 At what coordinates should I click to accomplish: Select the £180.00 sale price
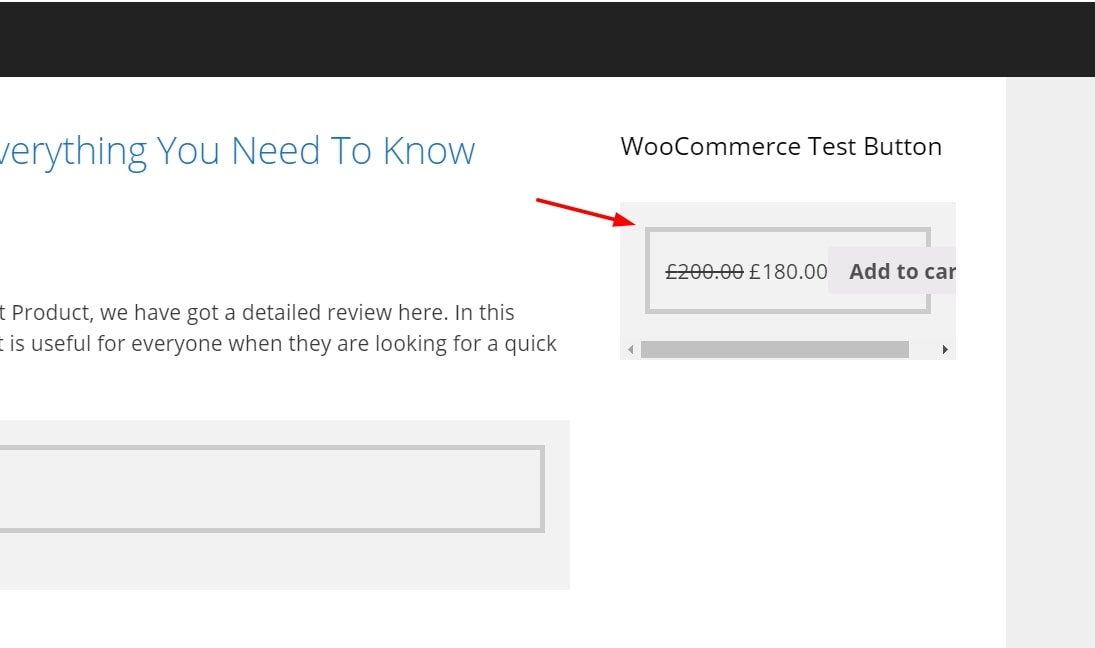click(x=788, y=272)
